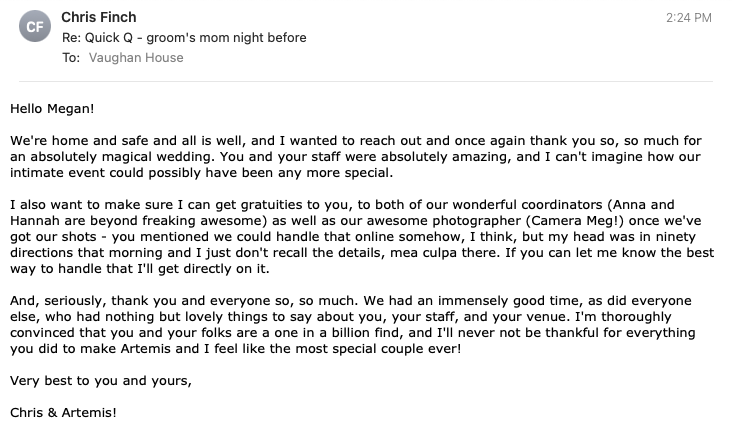Click the "Chris & Artemis!" signature
The height and width of the screenshot is (427, 732).
(63, 412)
